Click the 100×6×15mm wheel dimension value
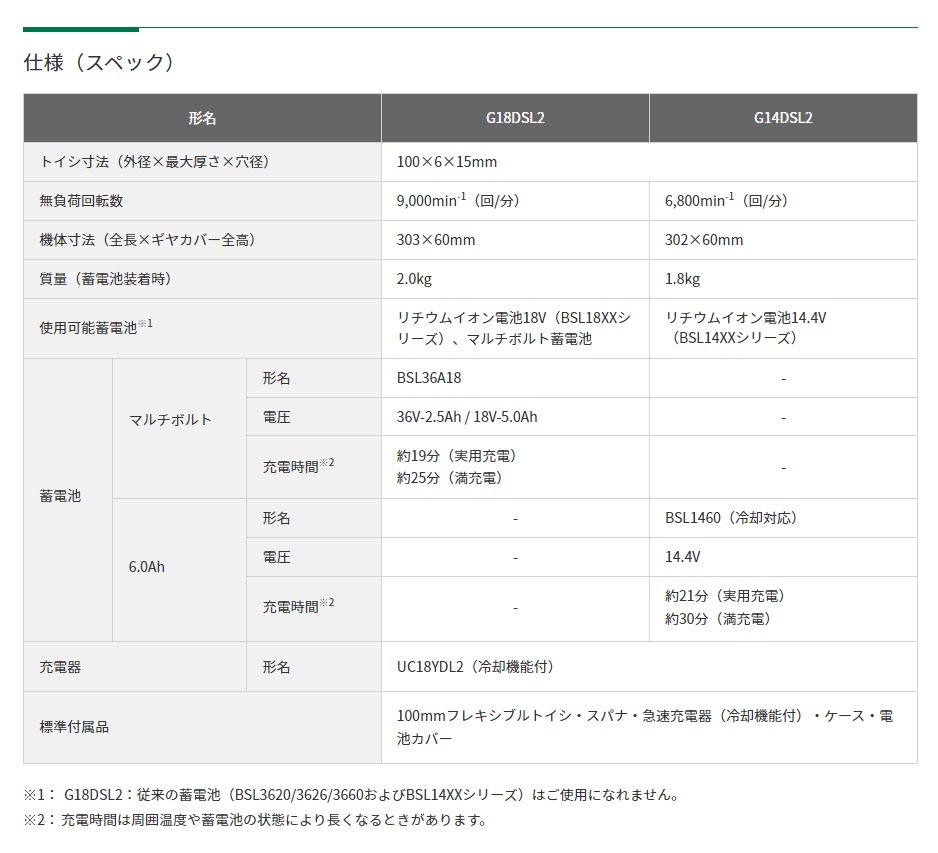The height and width of the screenshot is (853, 938). pos(447,162)
